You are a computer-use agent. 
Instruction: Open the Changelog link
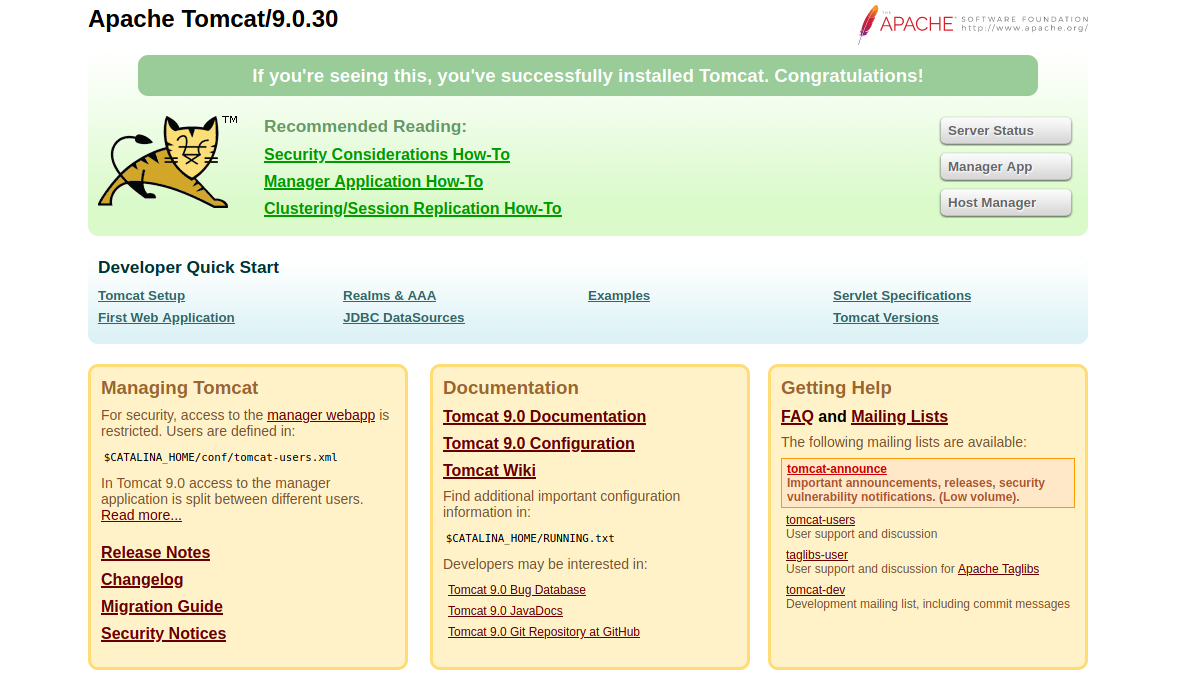(x=142, y=580)
